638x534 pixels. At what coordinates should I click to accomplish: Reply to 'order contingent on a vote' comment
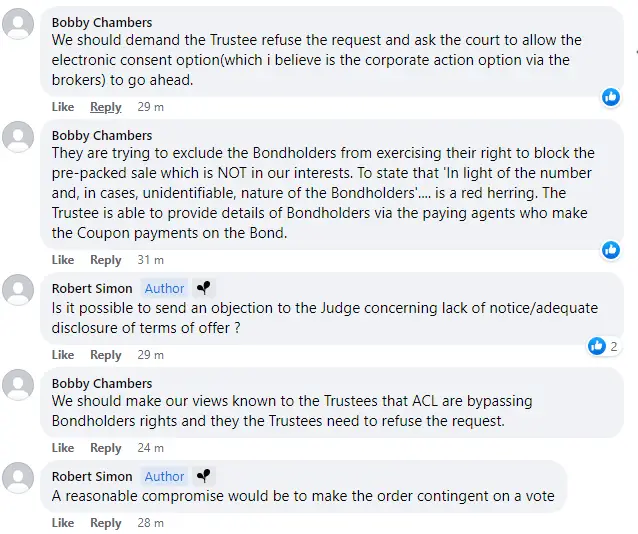pyautogui.click(x=106, y=523)
